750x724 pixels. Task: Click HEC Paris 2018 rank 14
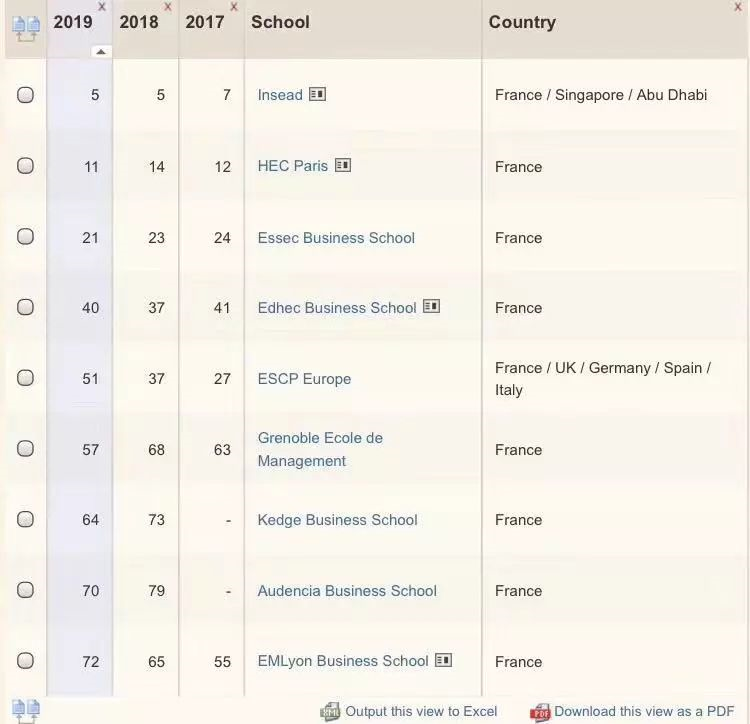(156, 167)
